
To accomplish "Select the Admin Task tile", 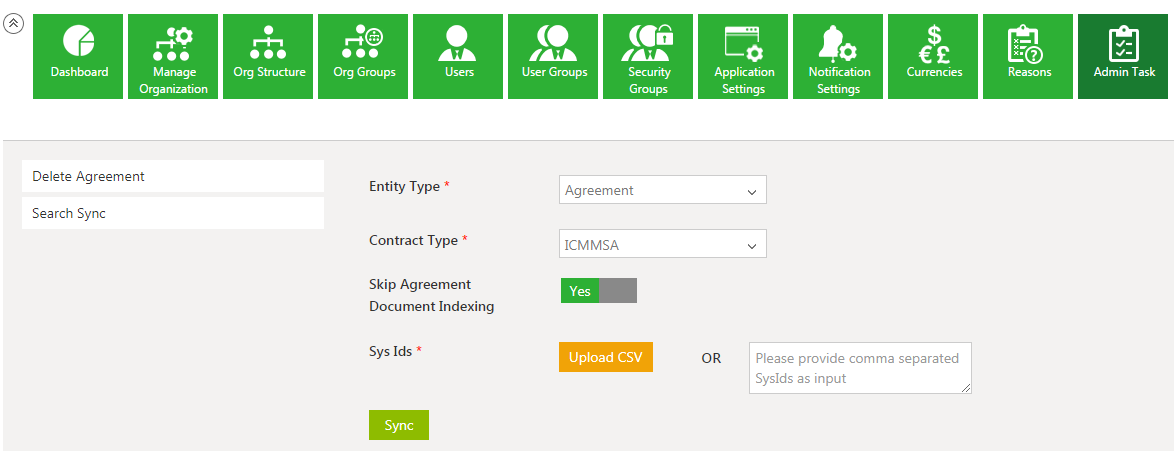I will (x=1124, y=56).
